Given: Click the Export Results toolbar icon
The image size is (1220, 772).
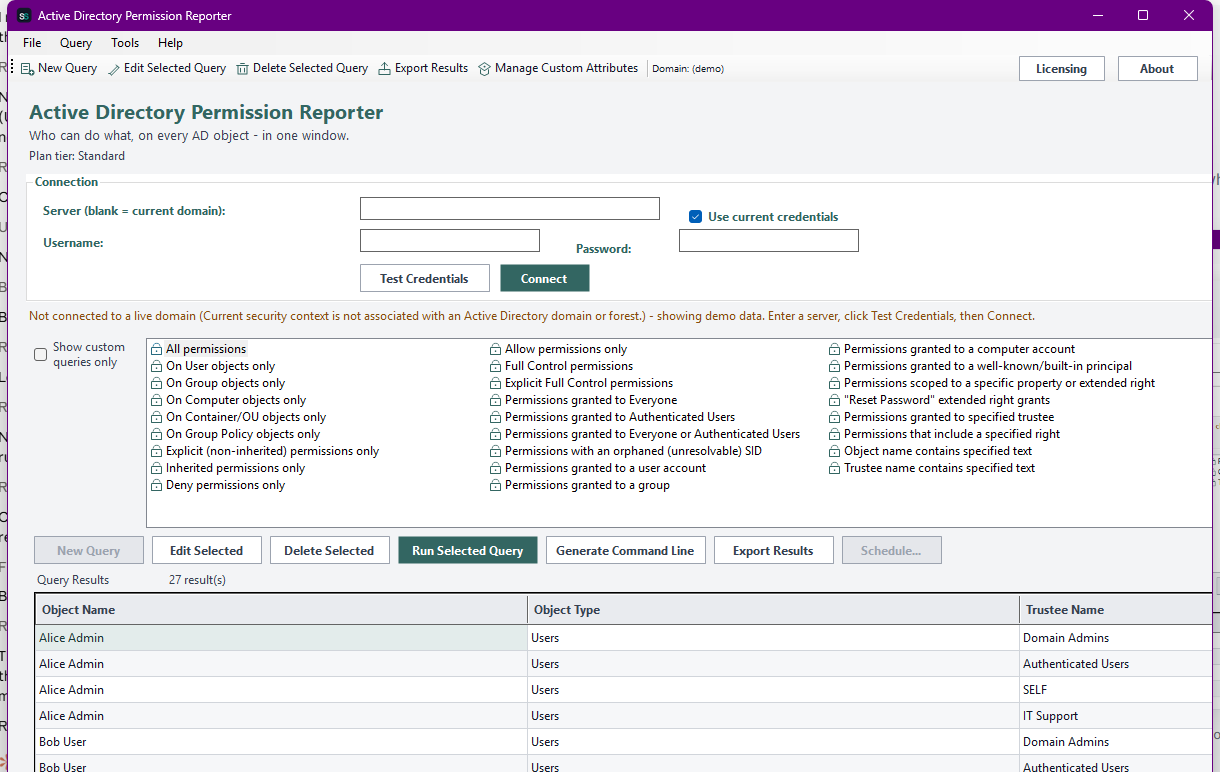Looking at the screenshot, I should point(385,69).
